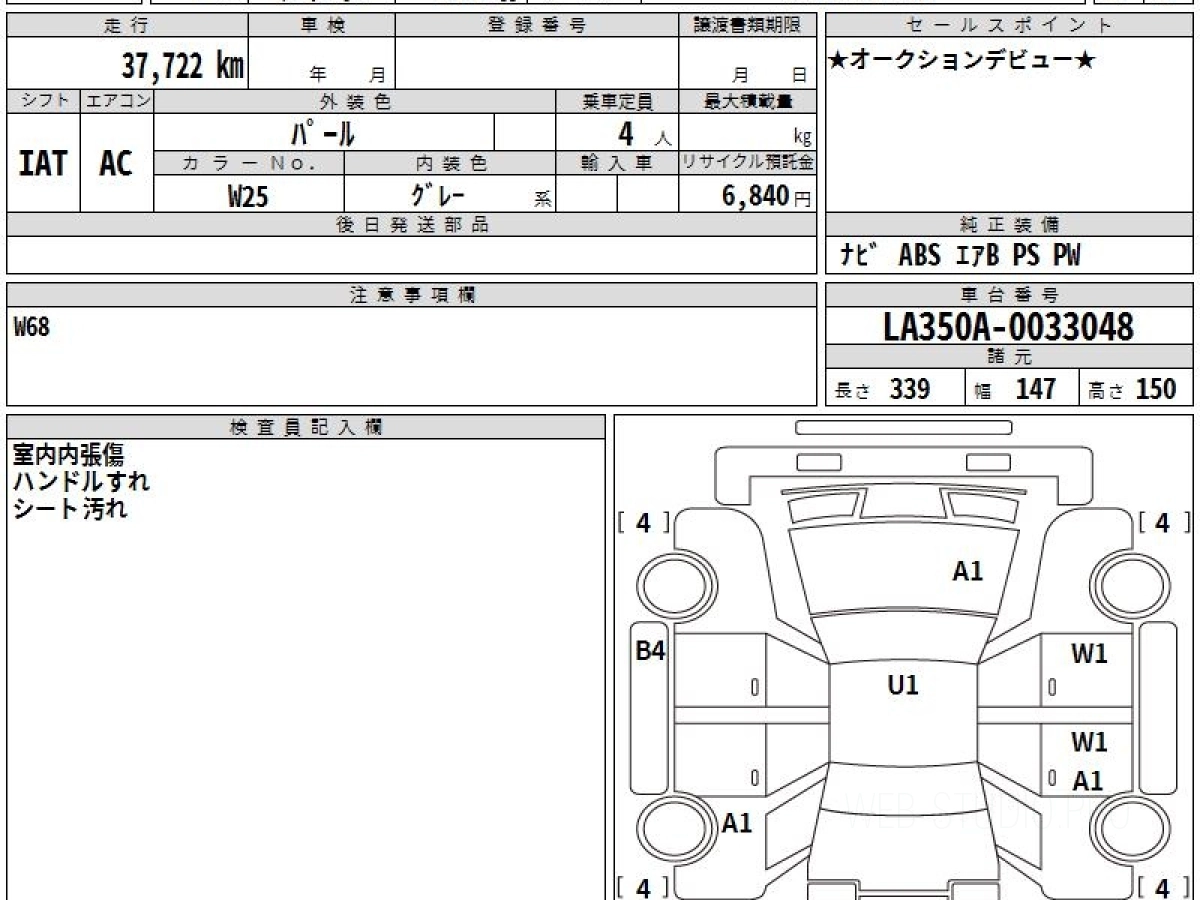The width and height of the screenshot is (1200, 900).
Task: Click the 内装色 header
Action: [450, 163]
